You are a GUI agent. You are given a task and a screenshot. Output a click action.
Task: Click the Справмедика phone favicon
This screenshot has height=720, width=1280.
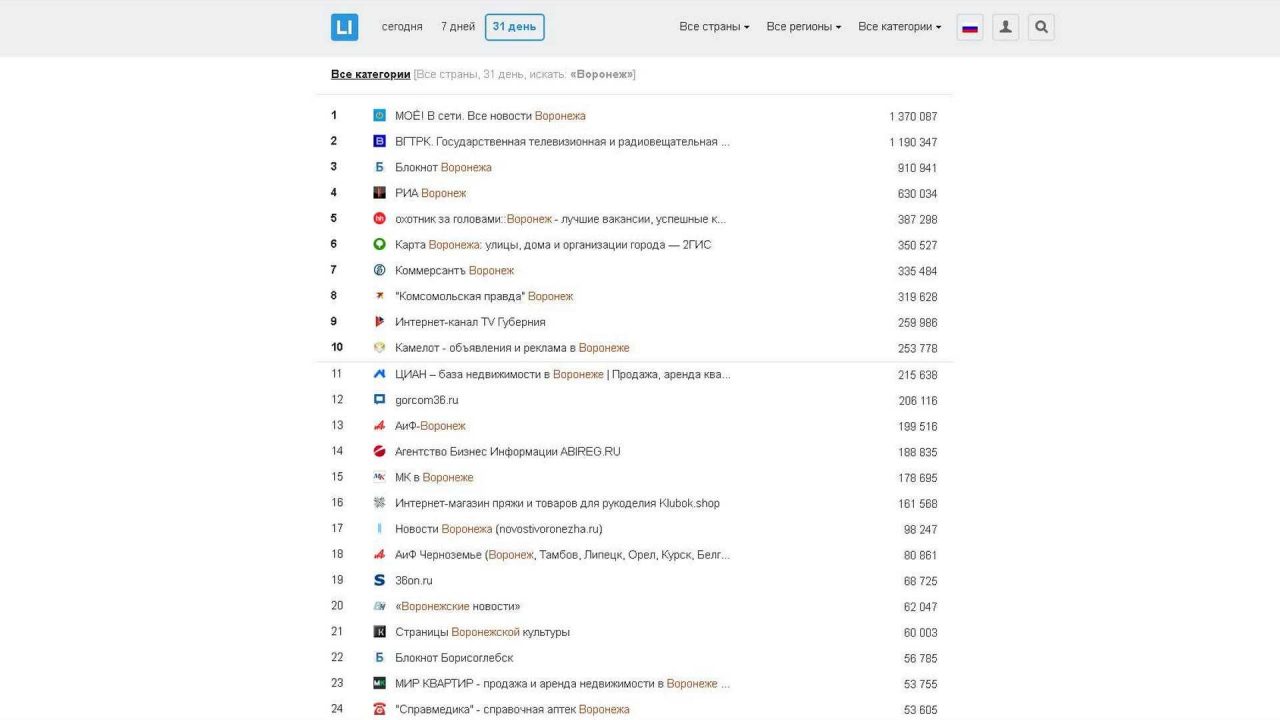point(379,709)
